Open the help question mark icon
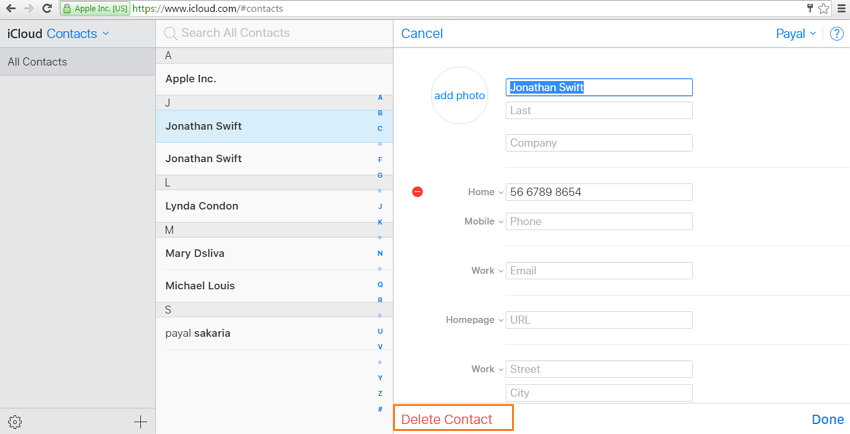Viewport: 850px width, 434px height. point(836,34)
